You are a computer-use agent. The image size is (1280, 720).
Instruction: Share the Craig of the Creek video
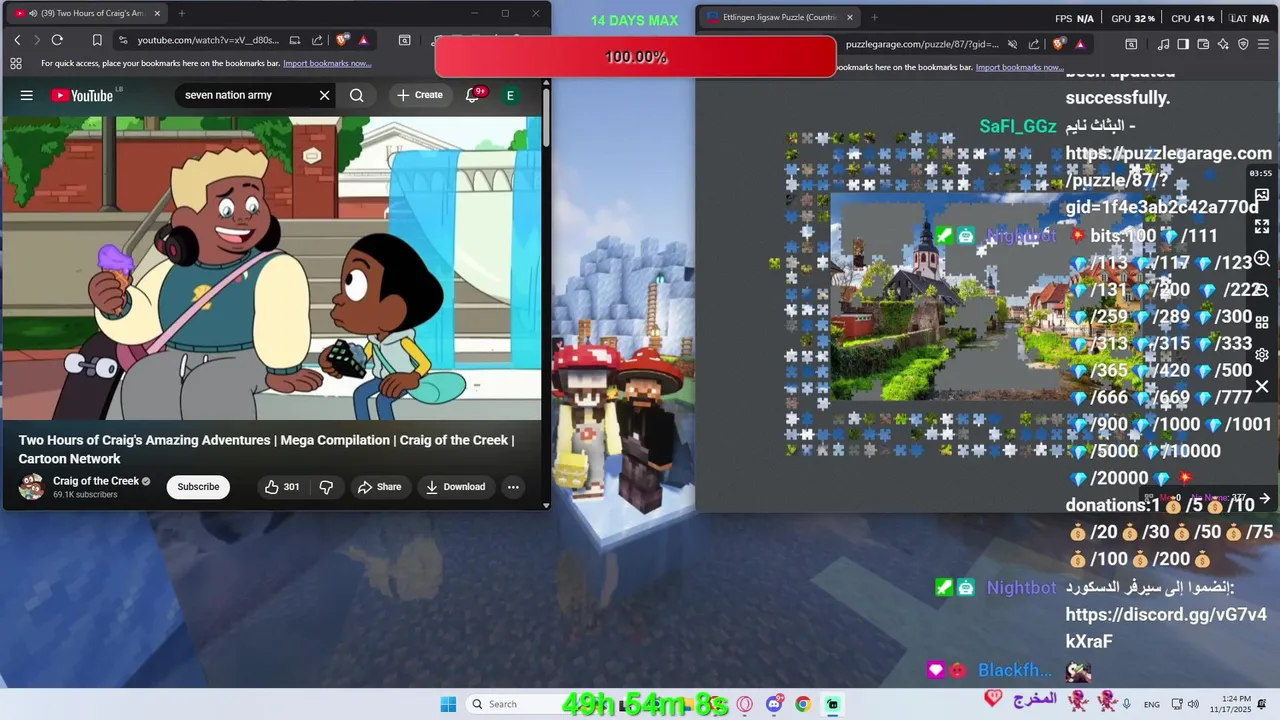(379, 487)
